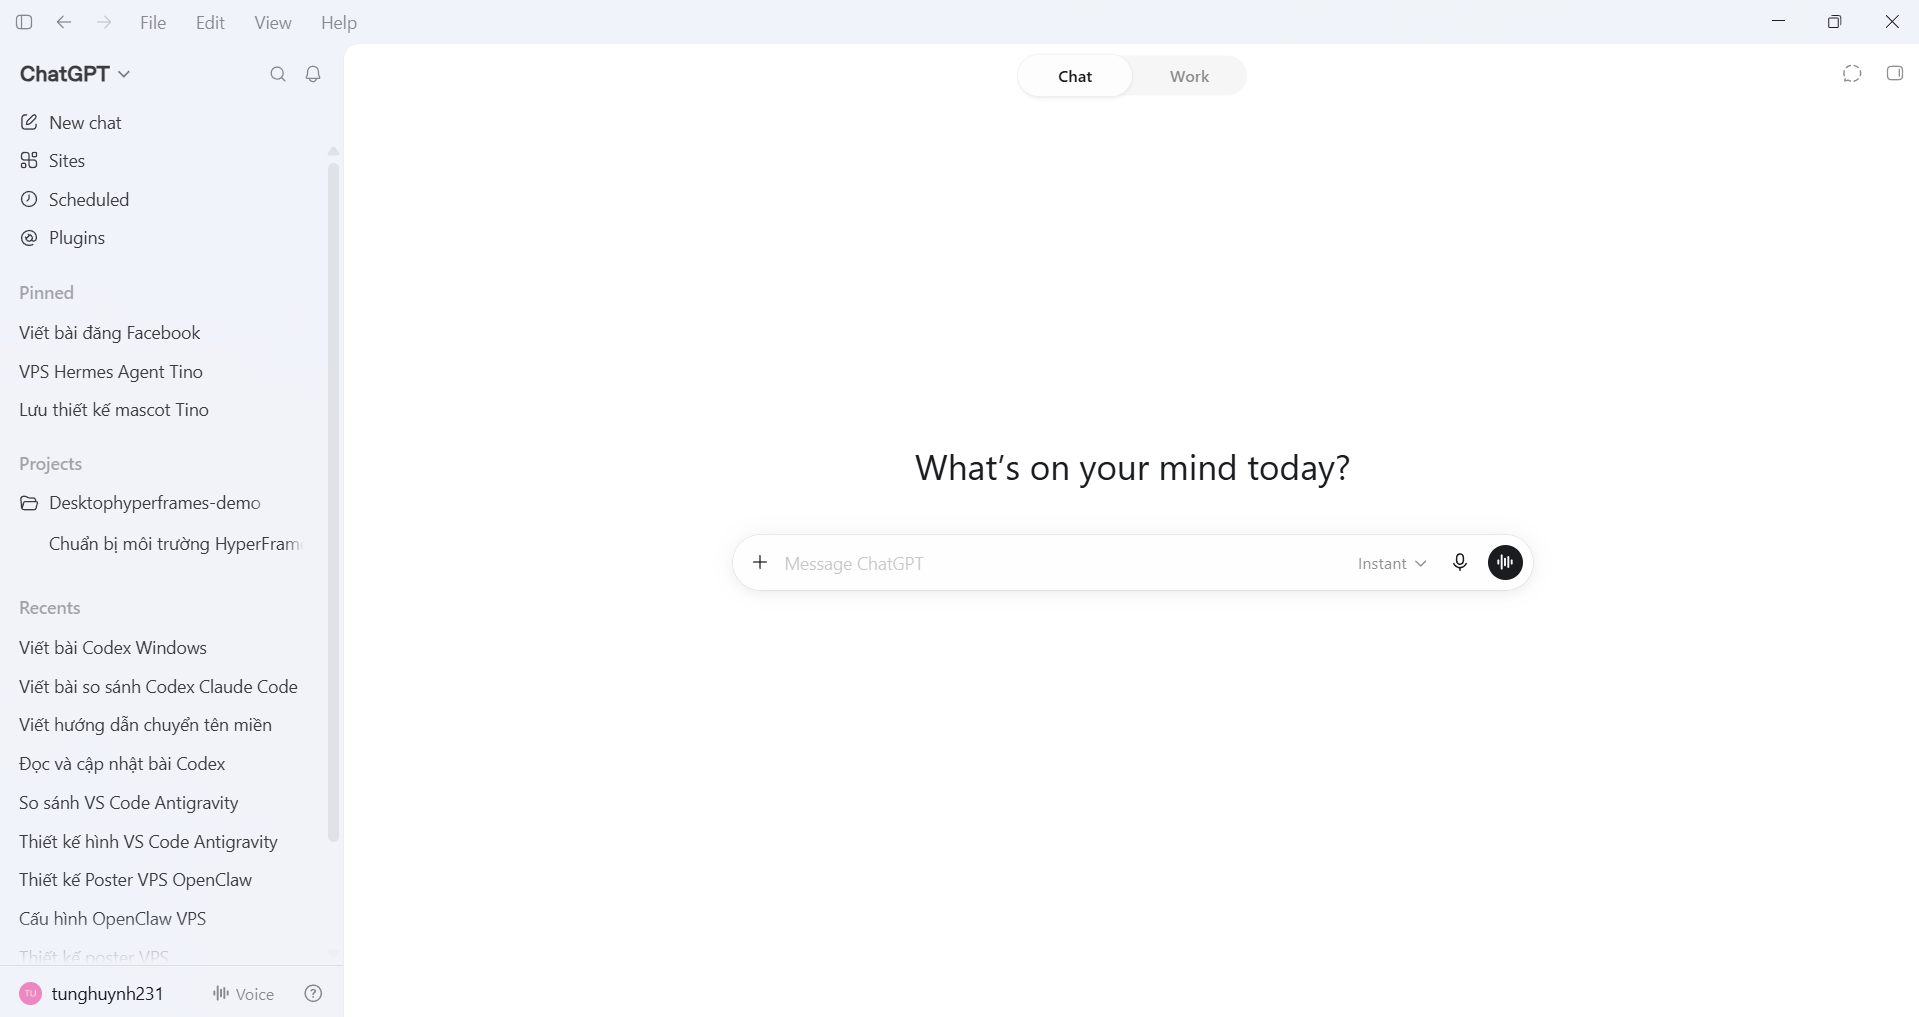Open the help question mark icon
This screenshot has height=1017, width=1919.
[313, 993]
